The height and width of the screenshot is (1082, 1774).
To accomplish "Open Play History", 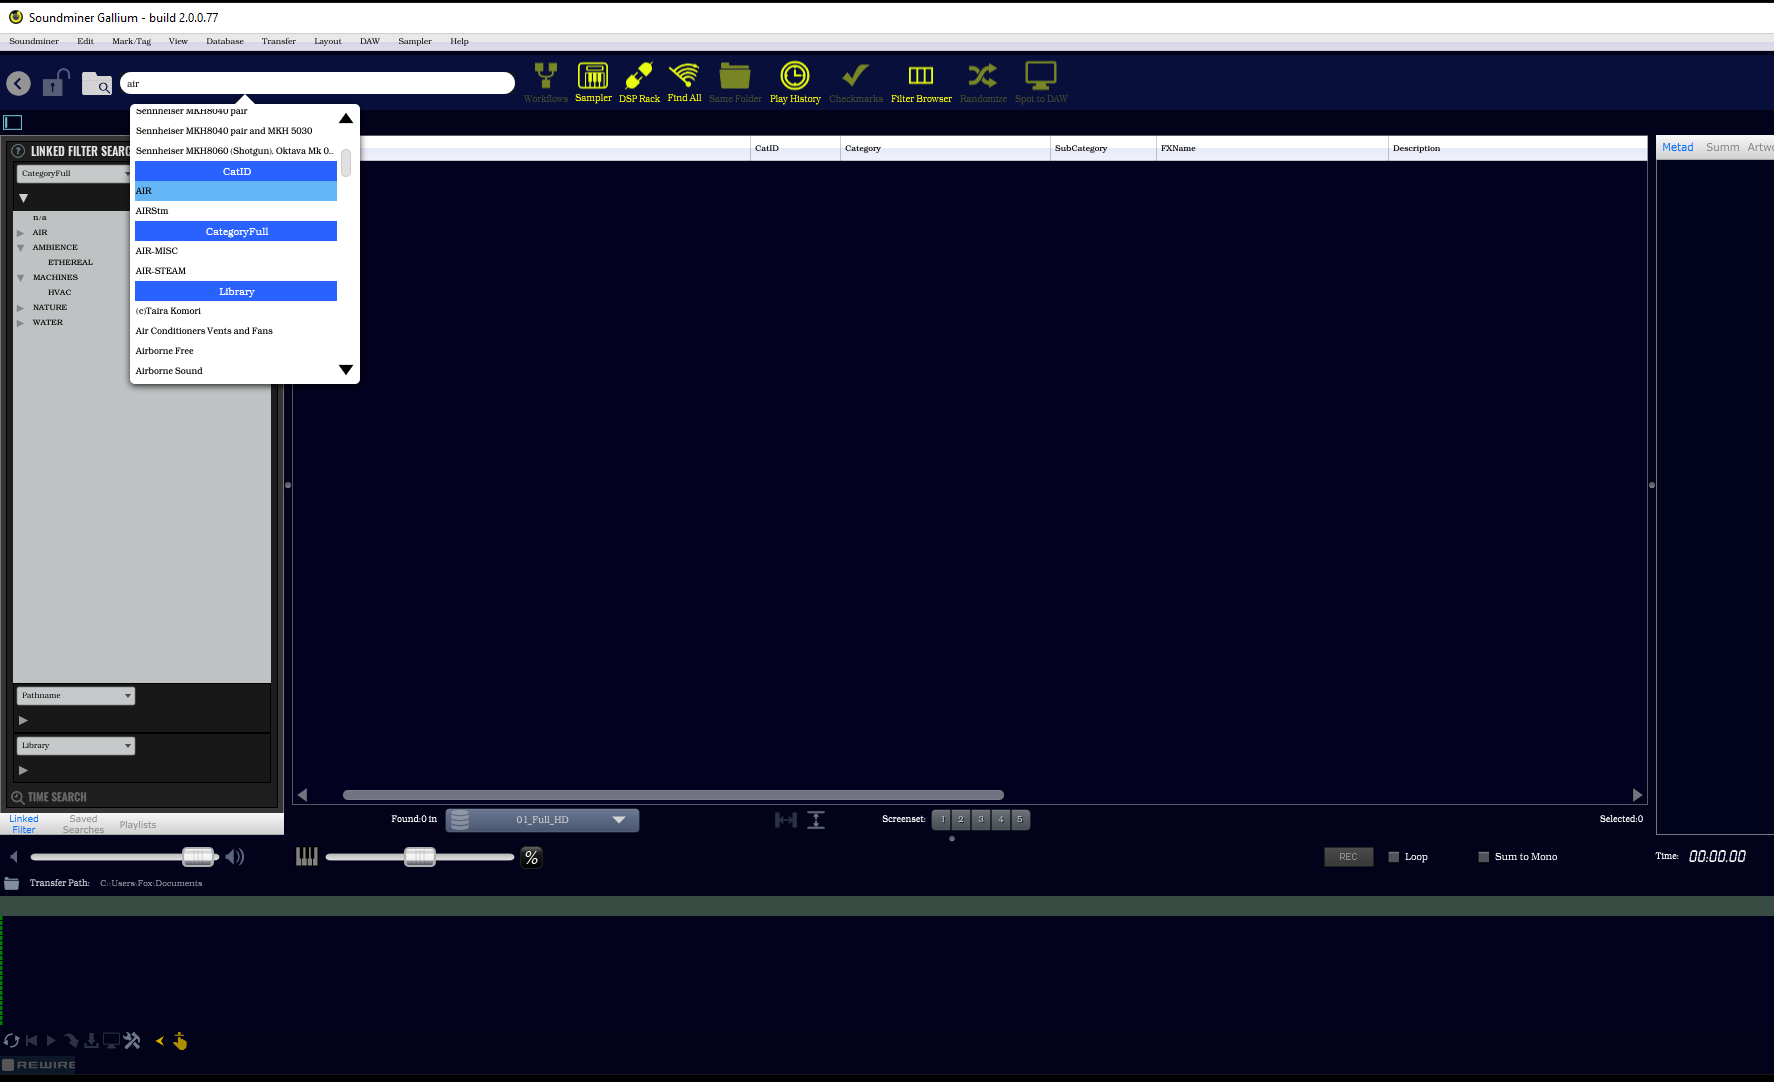I will pyautogui.click(x=795, y=77).
